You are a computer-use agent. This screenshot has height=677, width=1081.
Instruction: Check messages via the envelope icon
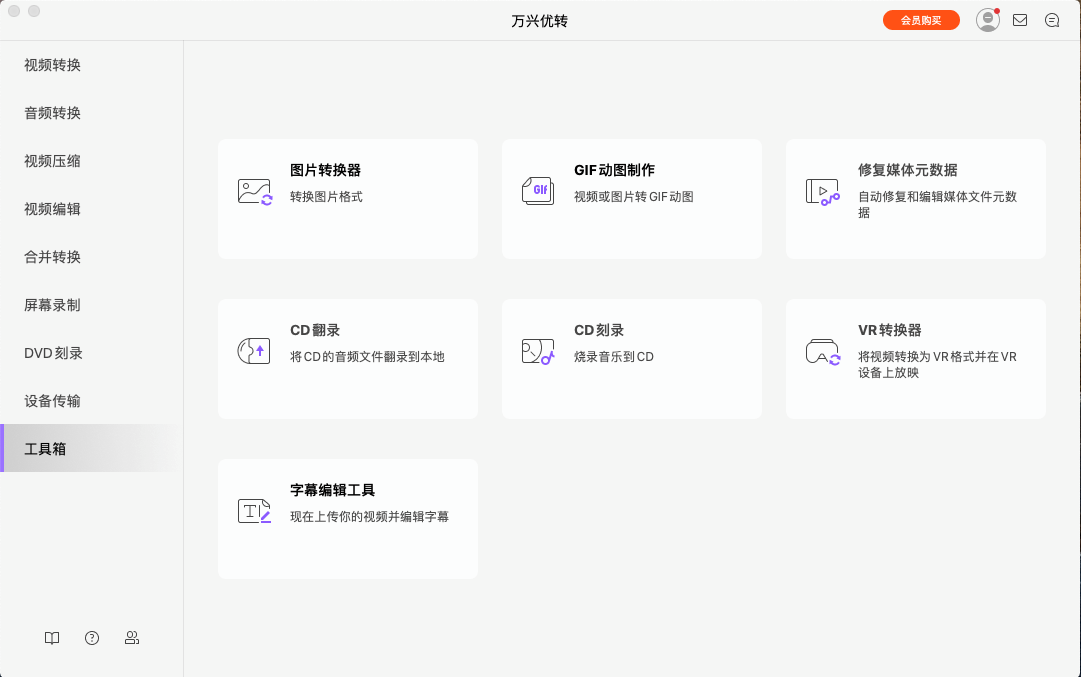1020,19
